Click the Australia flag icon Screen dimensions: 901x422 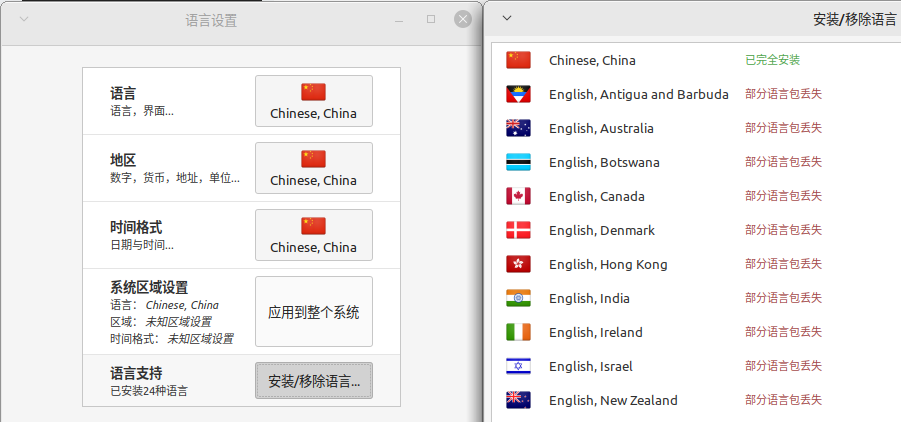tap(518, 128)
